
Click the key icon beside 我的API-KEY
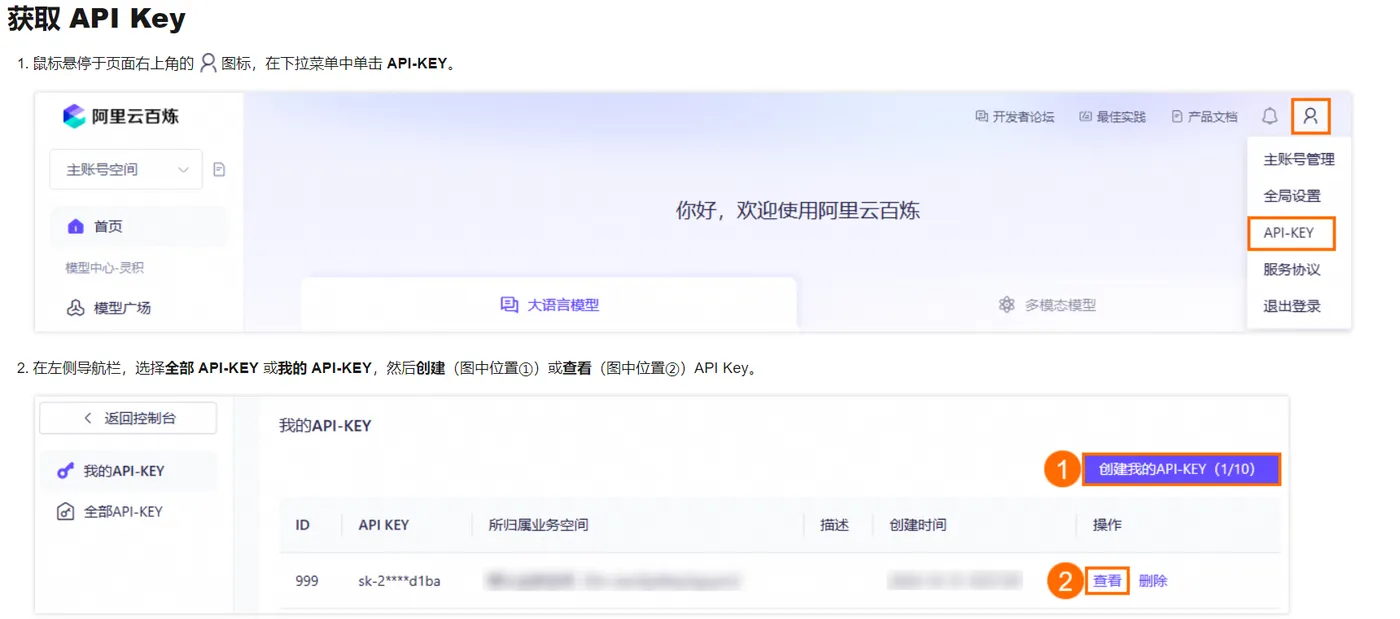point(66,471)
